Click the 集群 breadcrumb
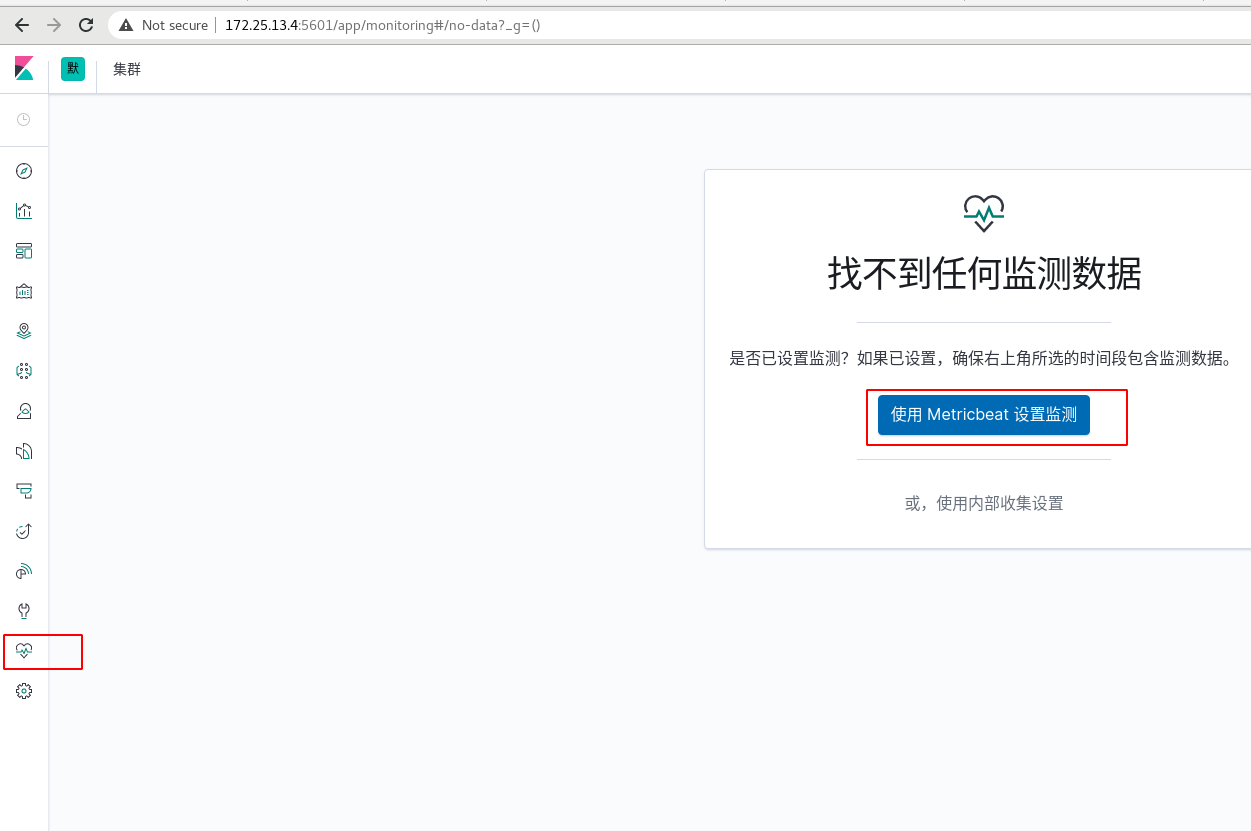Viewport: 1251px width, 831px height. (127, 69)
